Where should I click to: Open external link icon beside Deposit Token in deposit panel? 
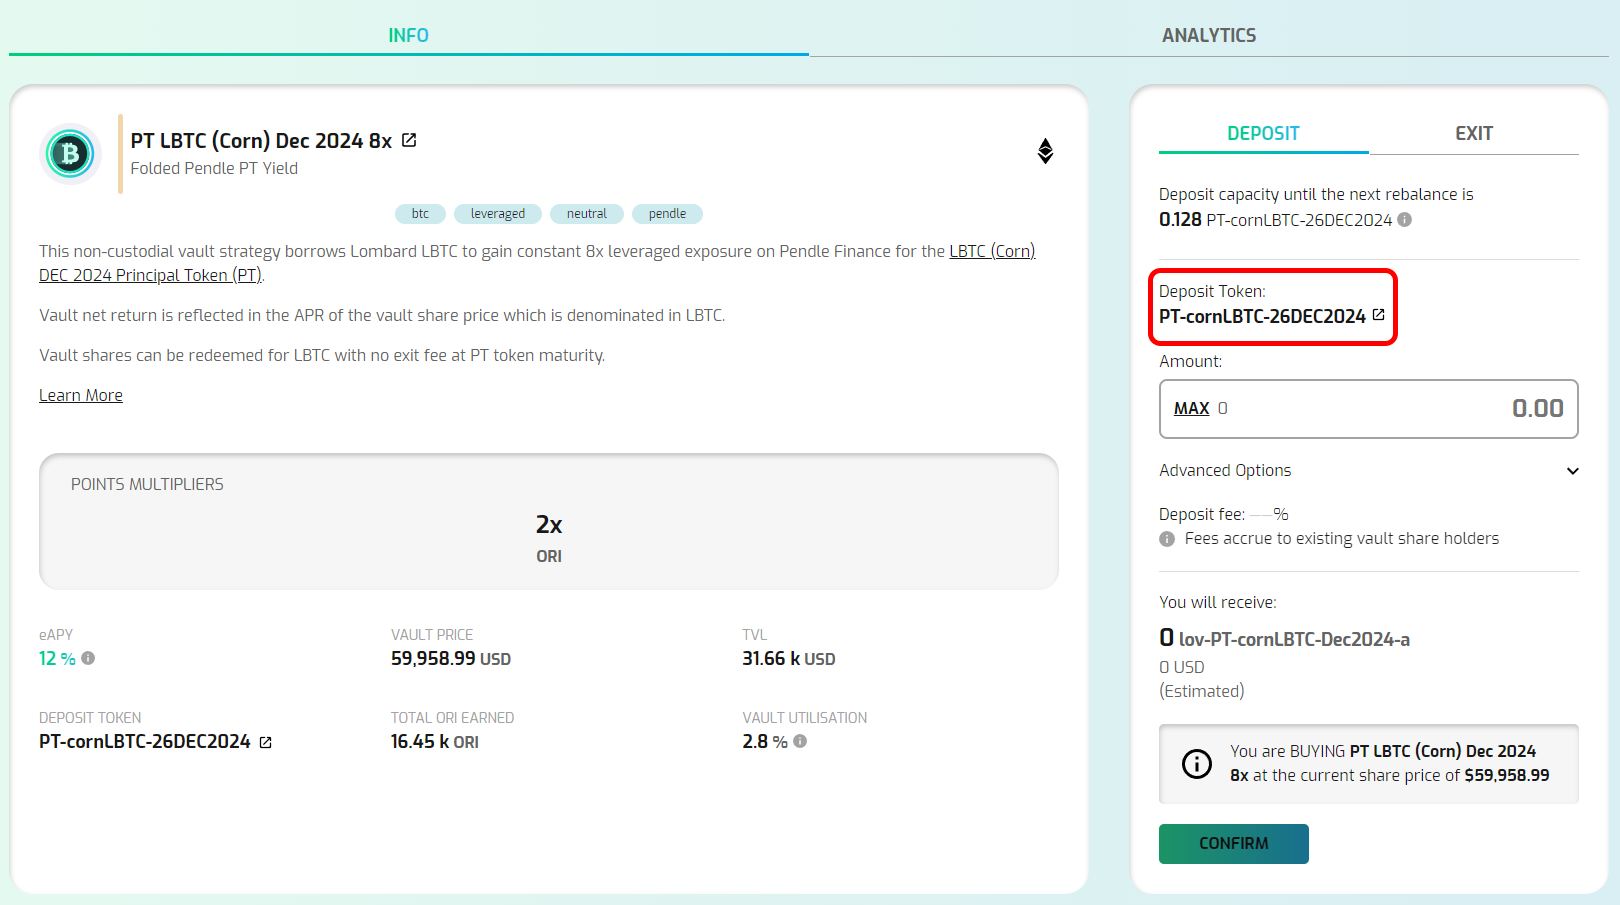pos(1379,315)
